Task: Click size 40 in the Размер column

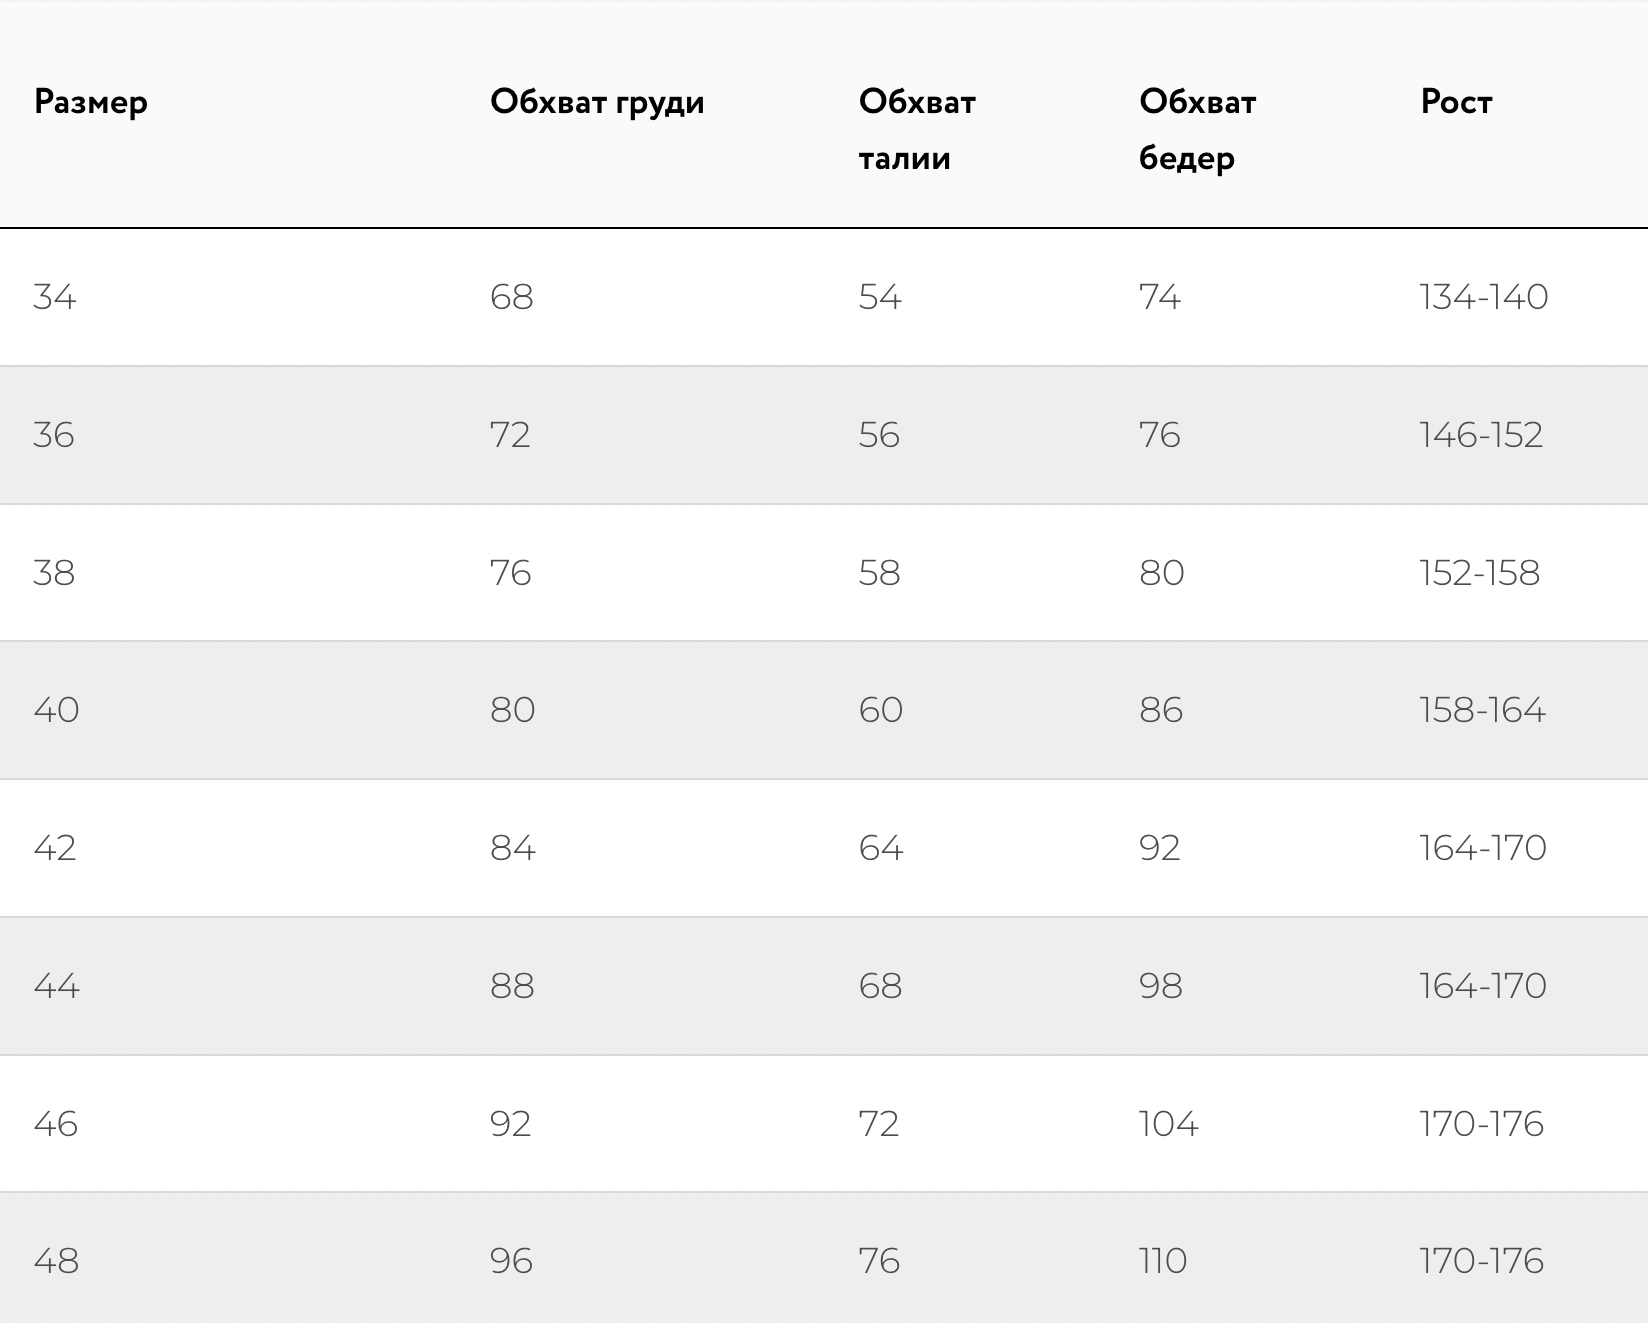Action: pos(56,710)
